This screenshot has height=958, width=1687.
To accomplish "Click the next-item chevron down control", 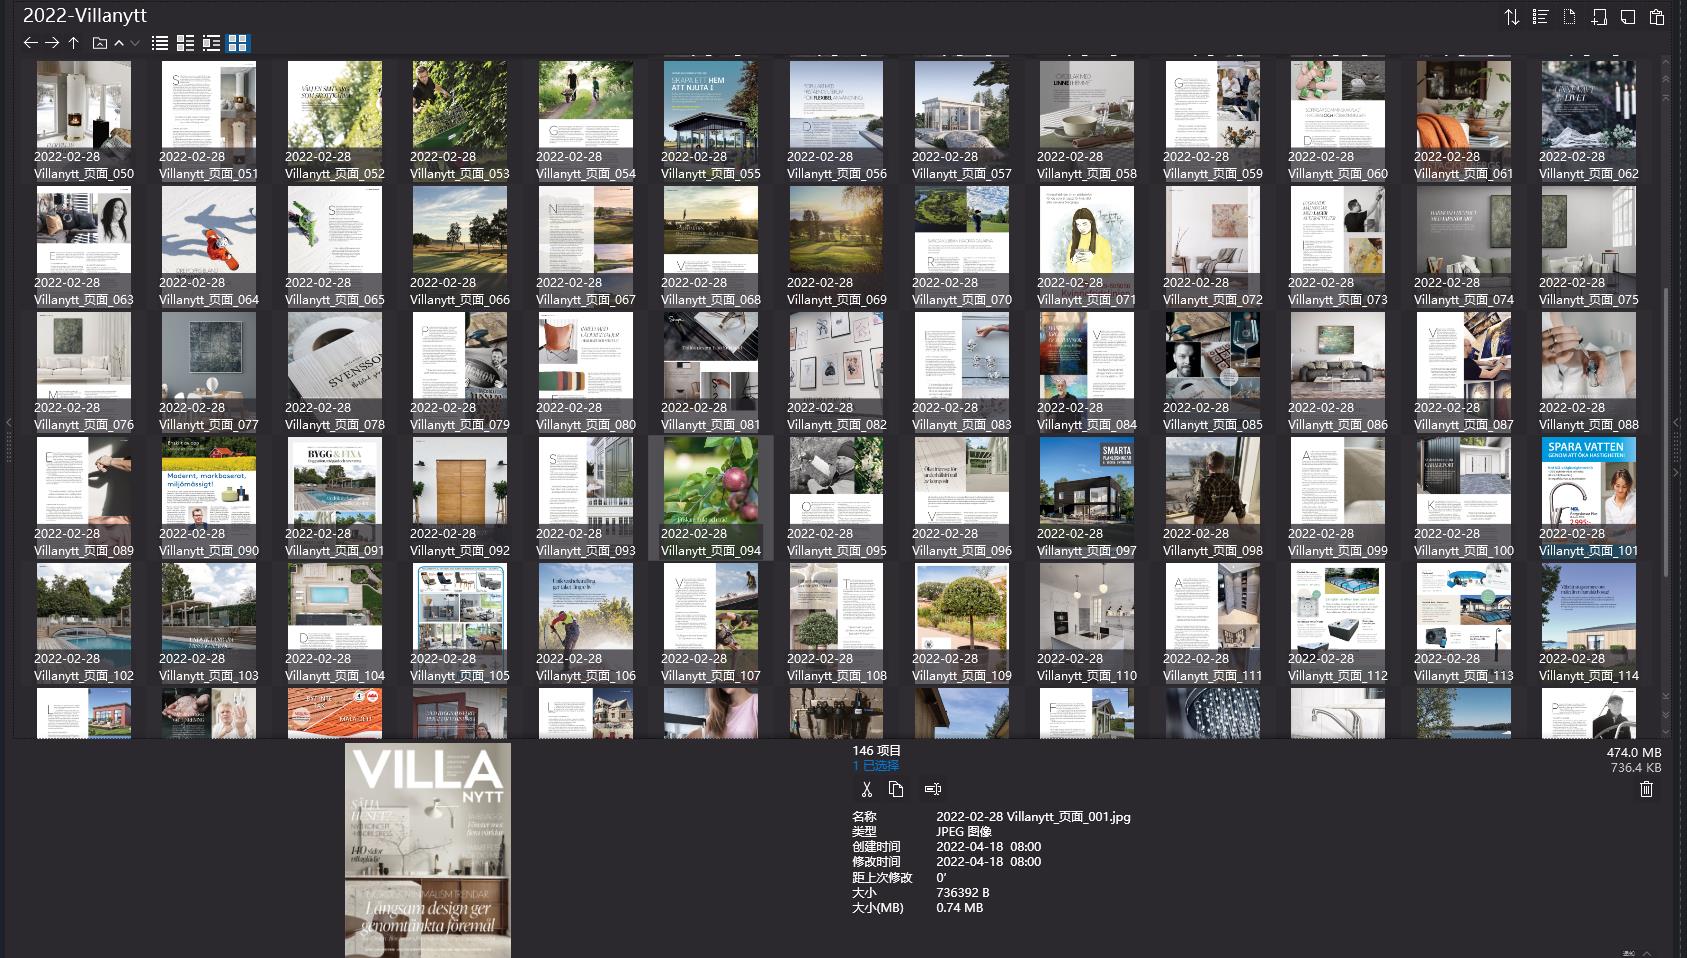I will click(x=136, y=43).
